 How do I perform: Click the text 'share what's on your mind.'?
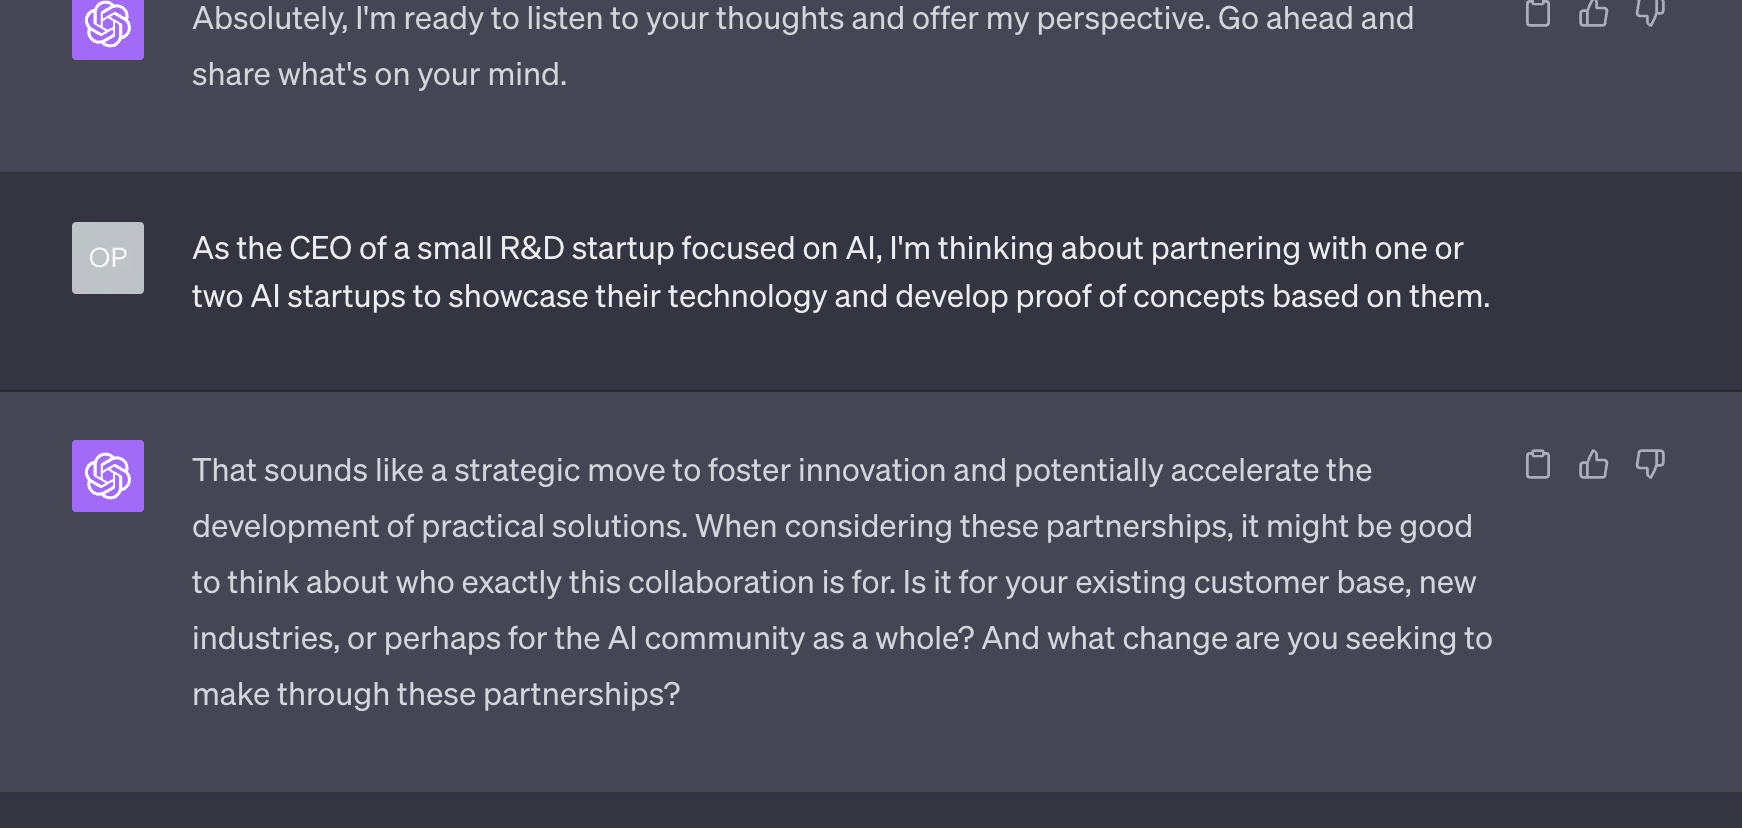[379, 74]
